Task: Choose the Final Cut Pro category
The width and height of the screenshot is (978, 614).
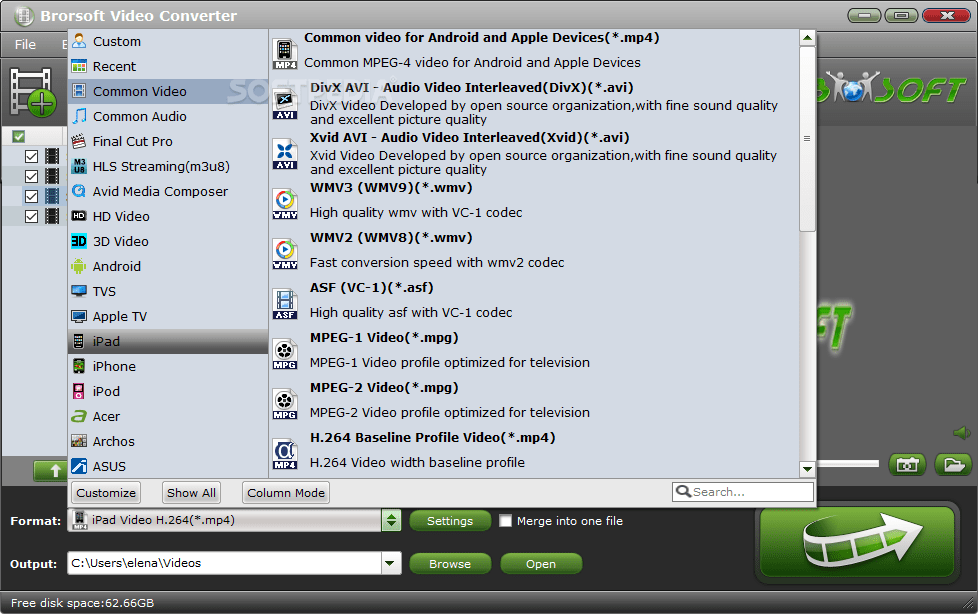Action: coord(168,141)
